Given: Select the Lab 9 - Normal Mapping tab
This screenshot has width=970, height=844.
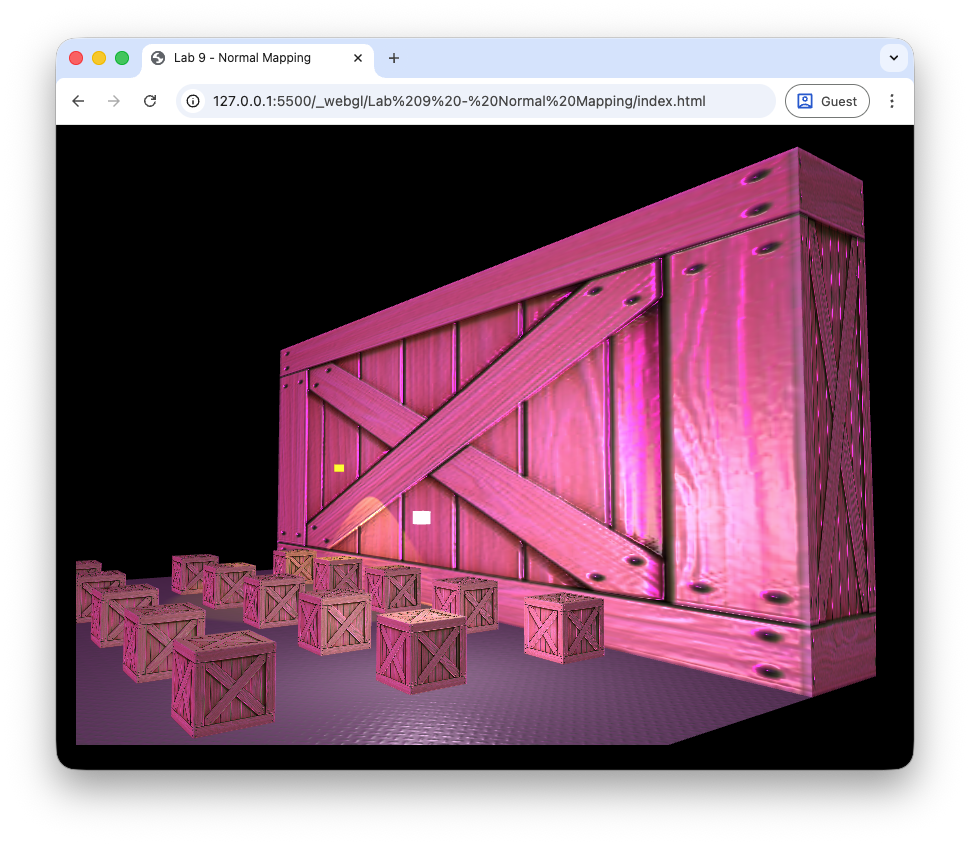Looking at the screenshot, I should [242, 58].
